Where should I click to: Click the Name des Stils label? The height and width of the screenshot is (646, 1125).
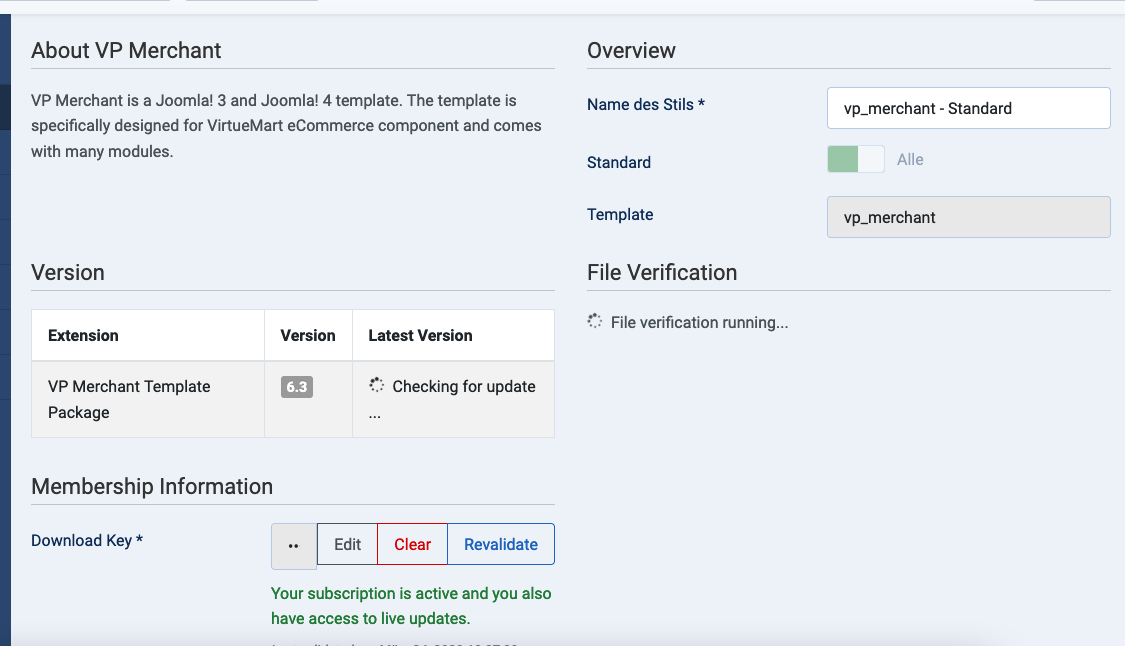click(646, 104)
